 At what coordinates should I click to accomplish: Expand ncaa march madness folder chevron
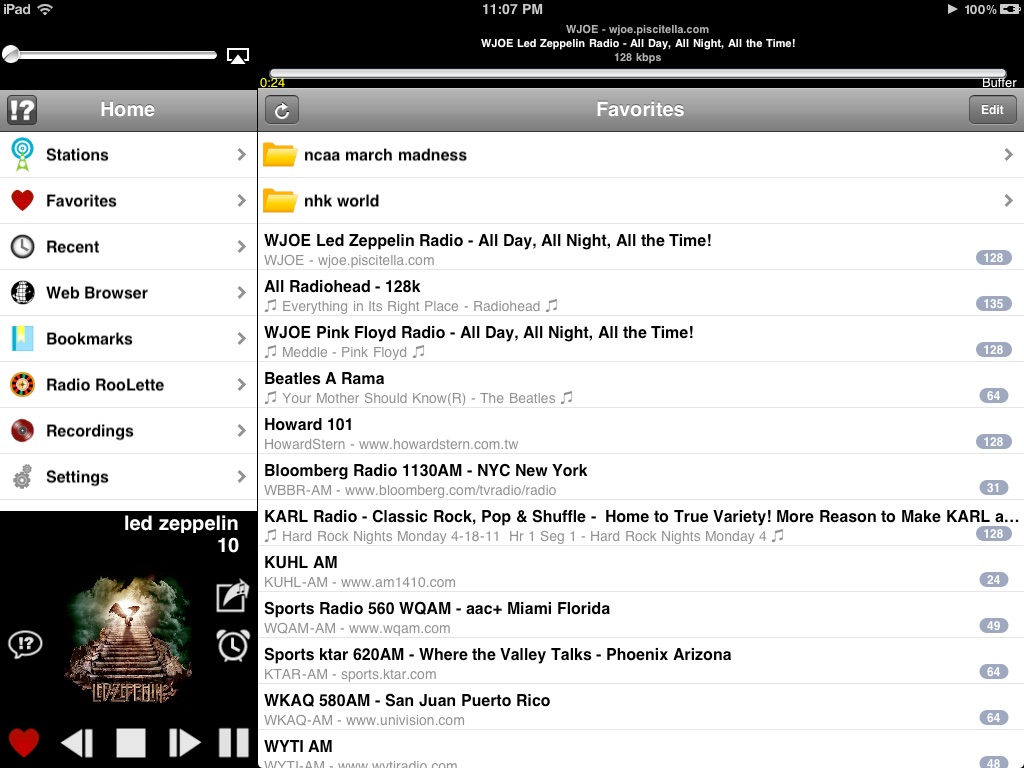point(1008,155)
